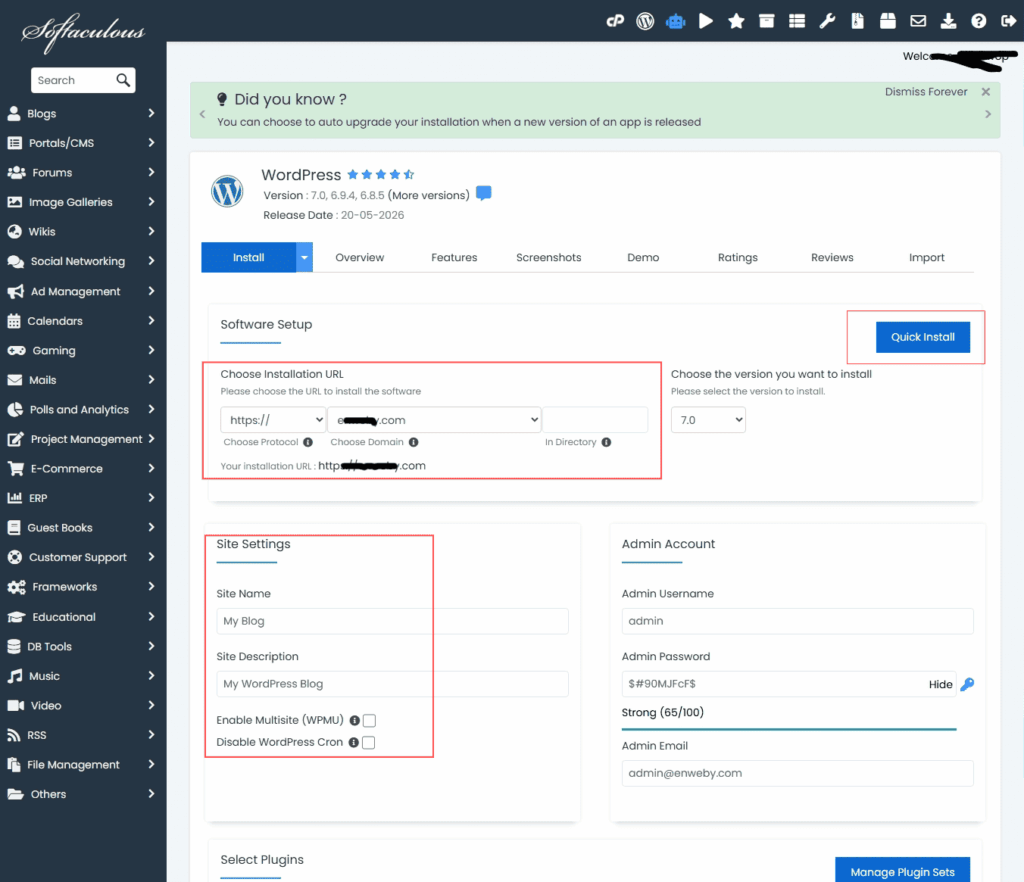
Task: Click the Softaculous logo
Action: 83,32
